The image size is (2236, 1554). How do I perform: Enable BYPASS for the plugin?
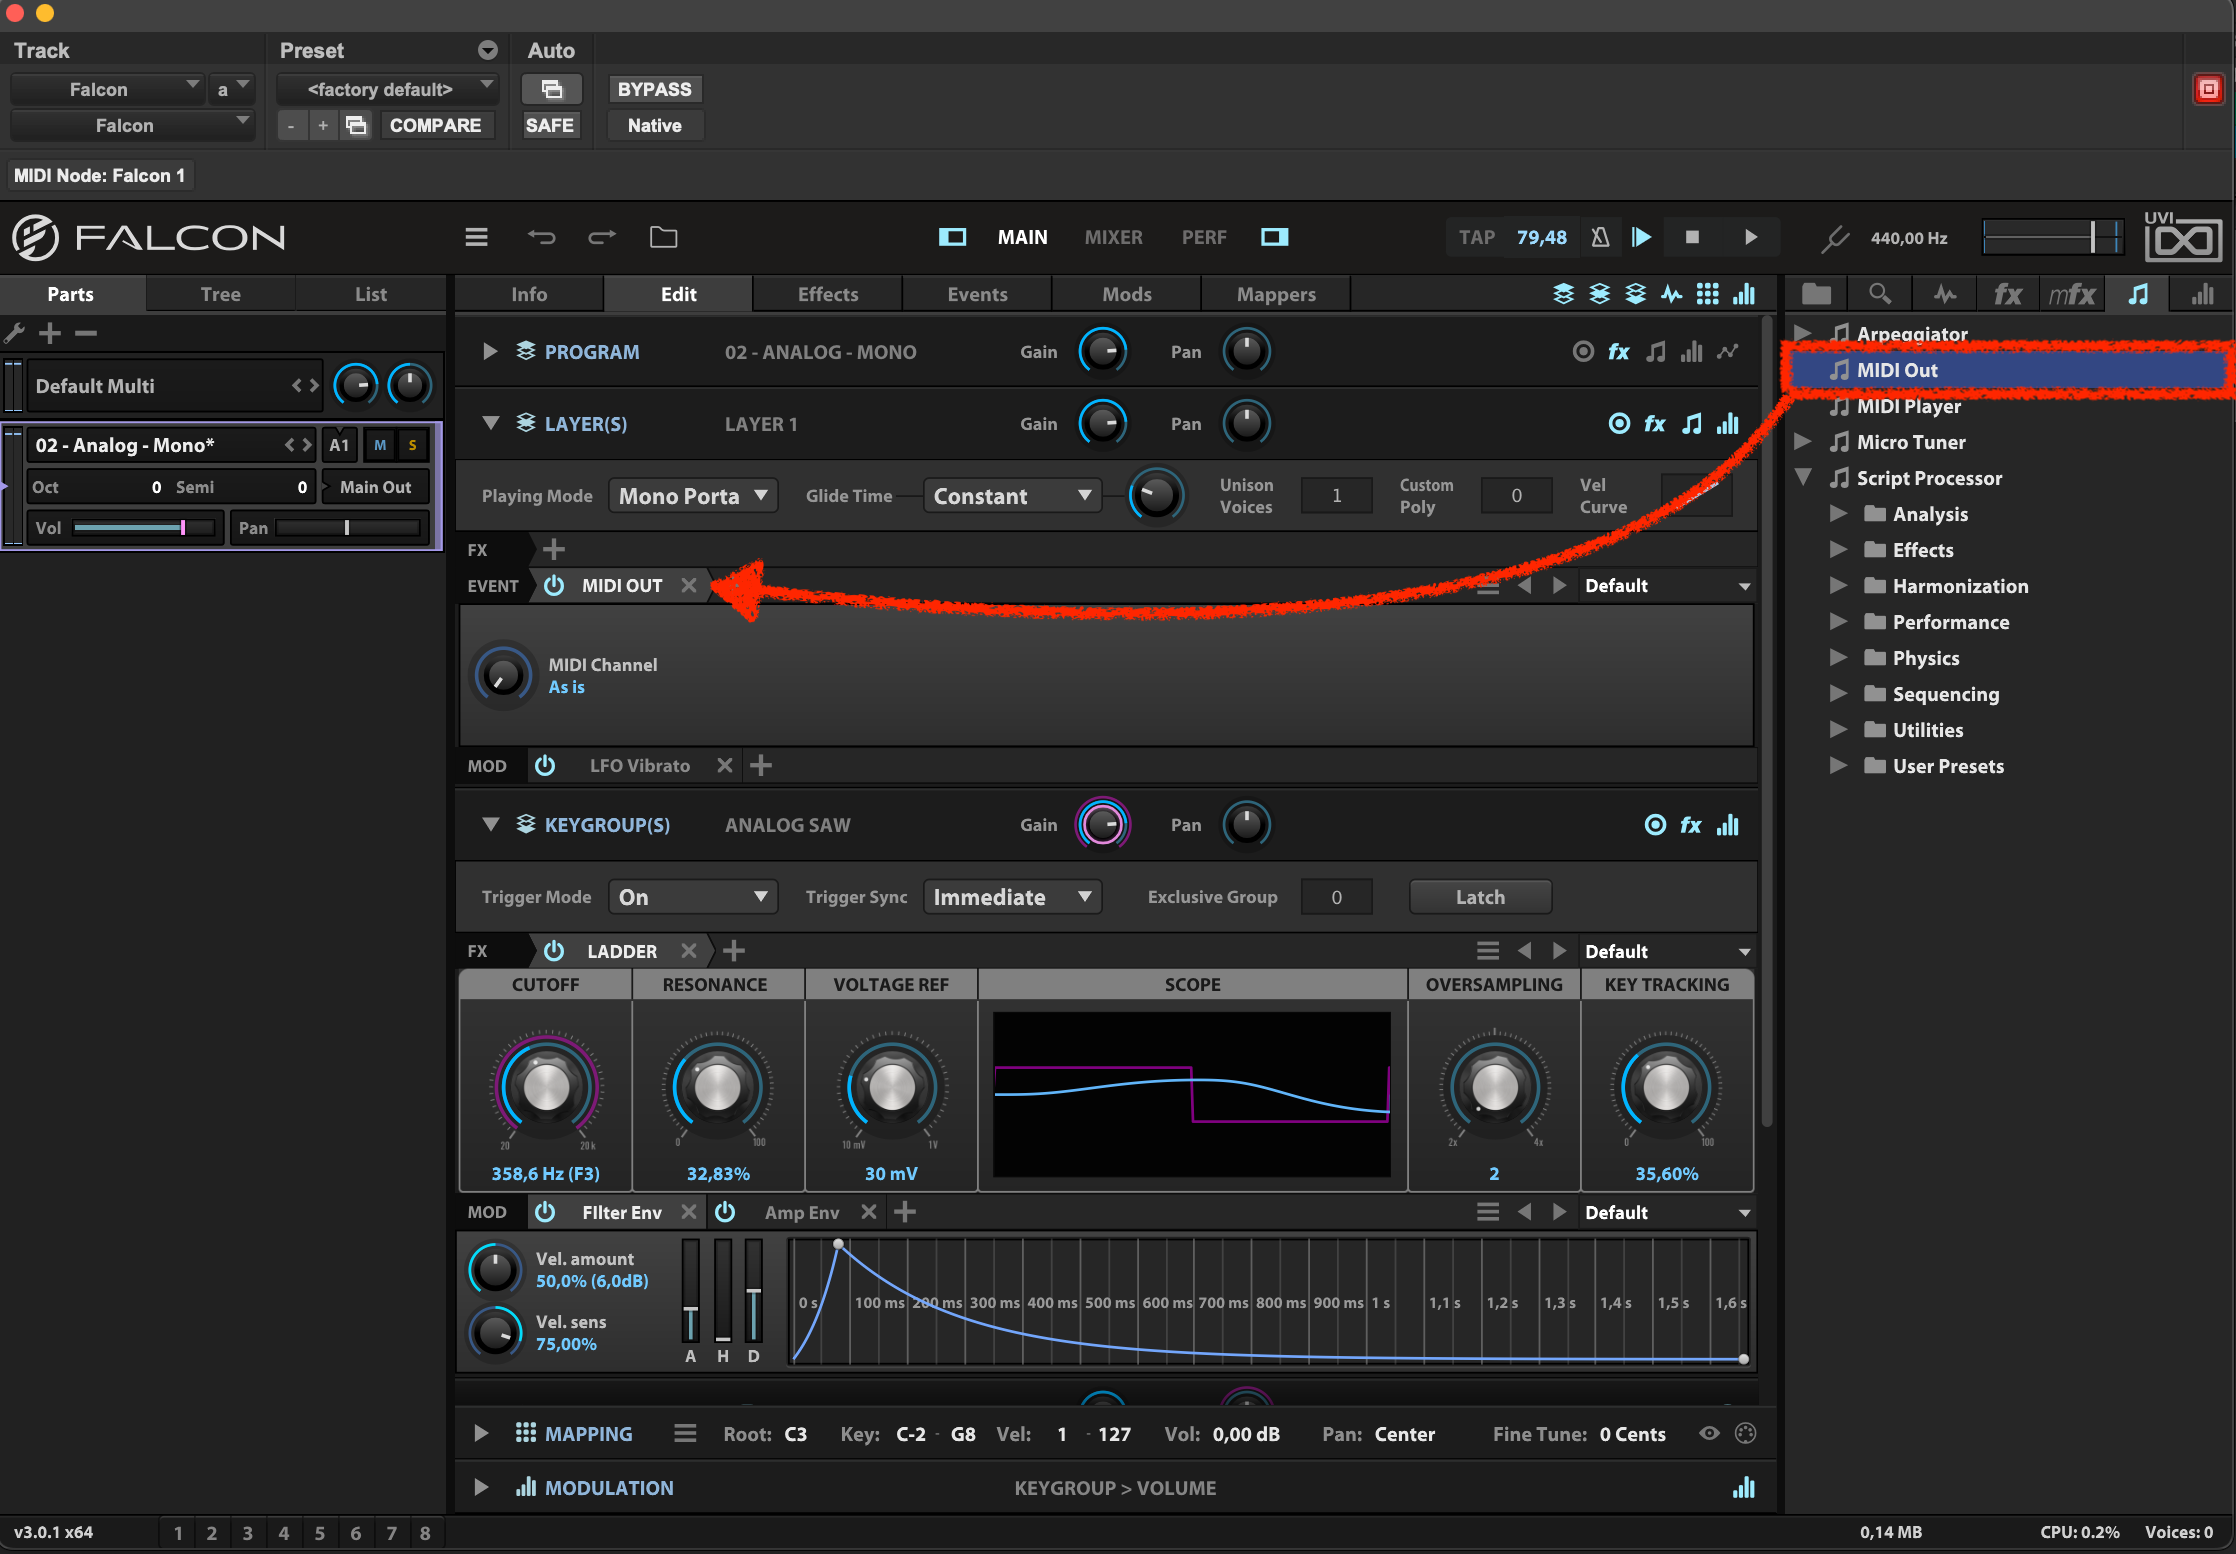click(655, 89)
